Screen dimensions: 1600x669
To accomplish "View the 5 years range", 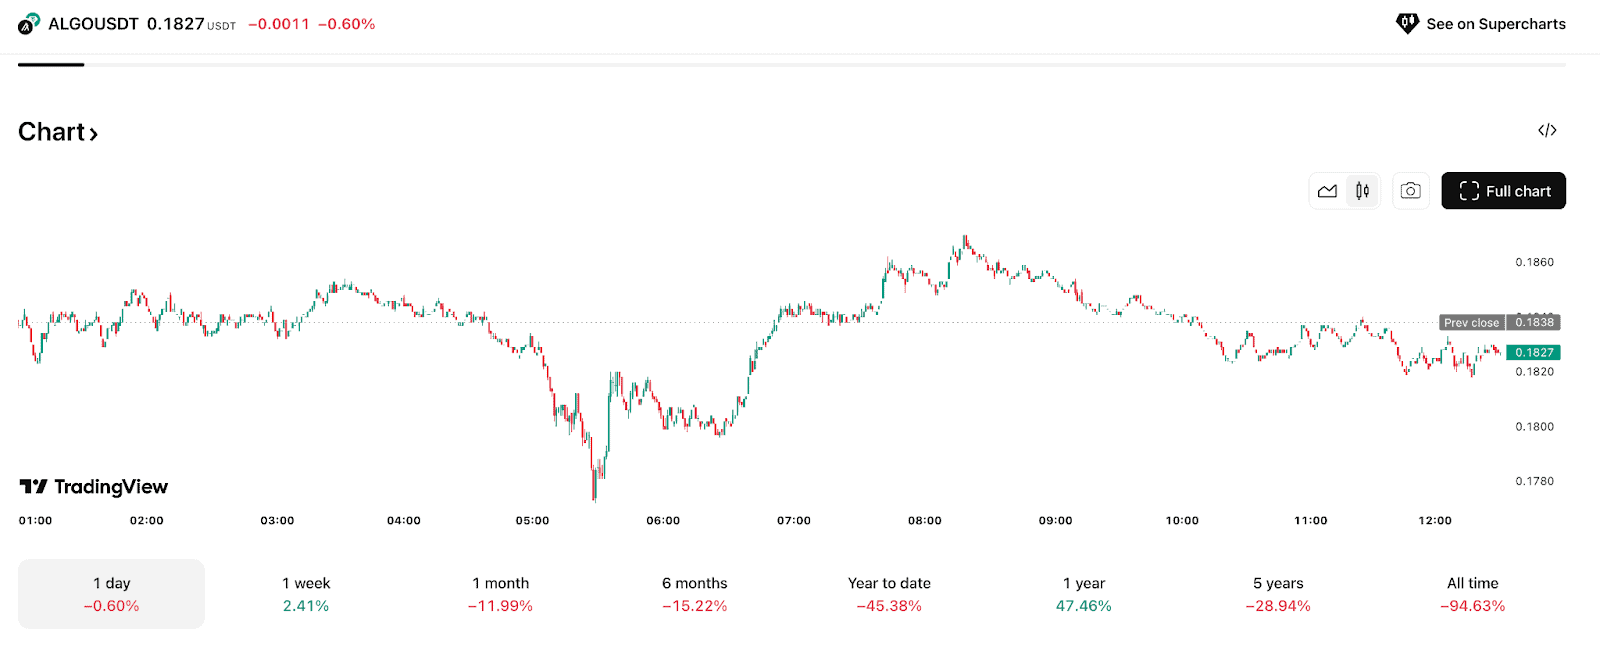I will [x=1278, y=594].
